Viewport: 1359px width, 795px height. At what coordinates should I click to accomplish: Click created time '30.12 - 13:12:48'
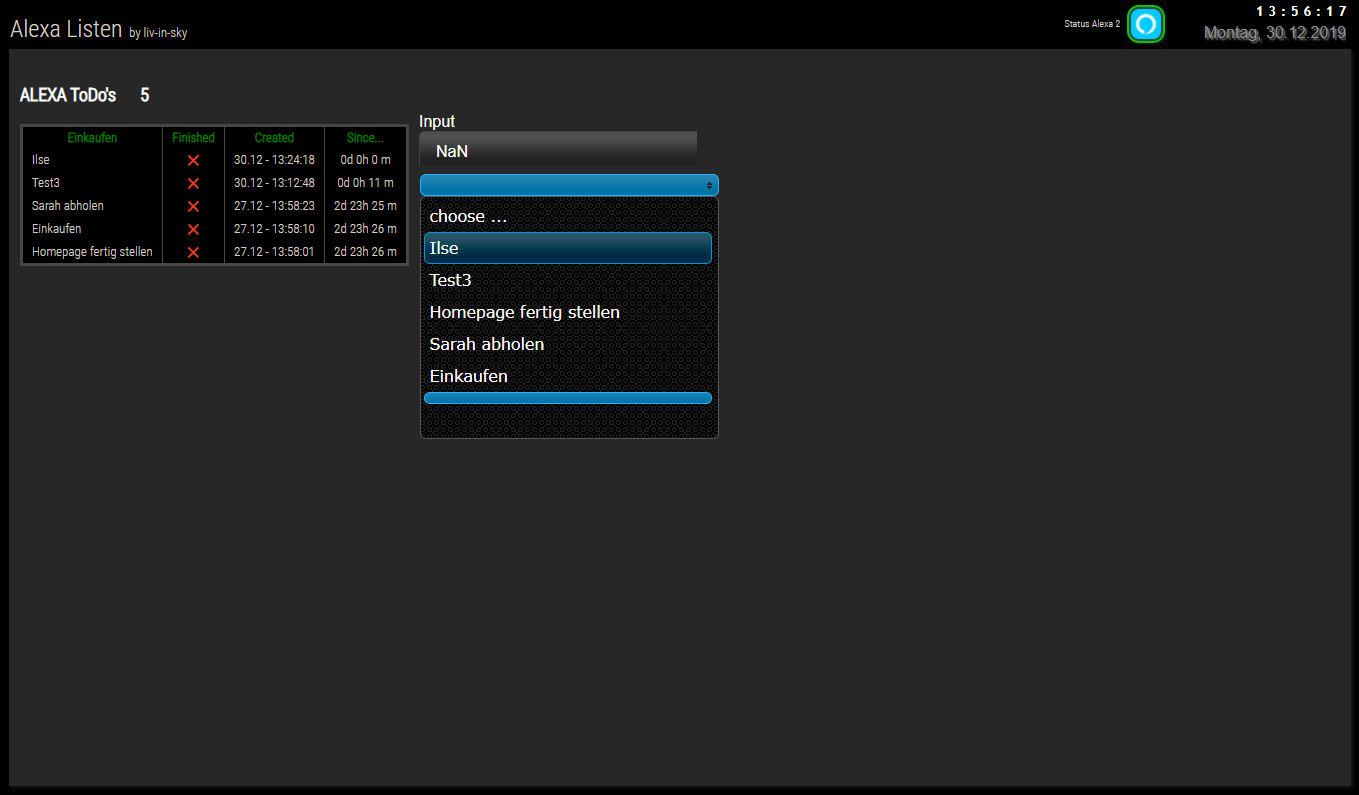274,183
